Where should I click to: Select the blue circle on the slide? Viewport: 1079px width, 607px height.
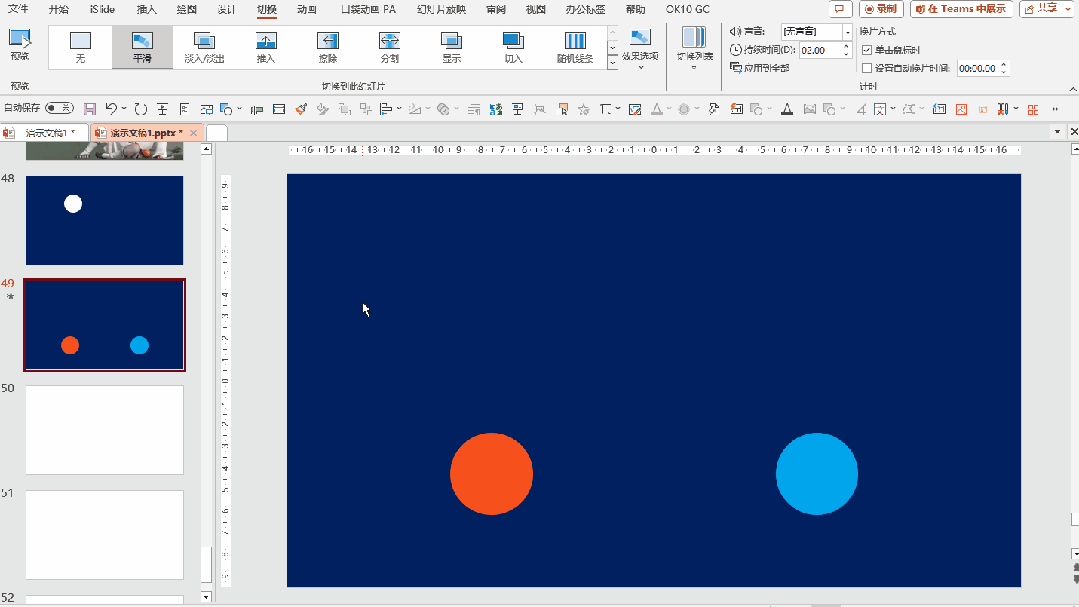(817, 473)
